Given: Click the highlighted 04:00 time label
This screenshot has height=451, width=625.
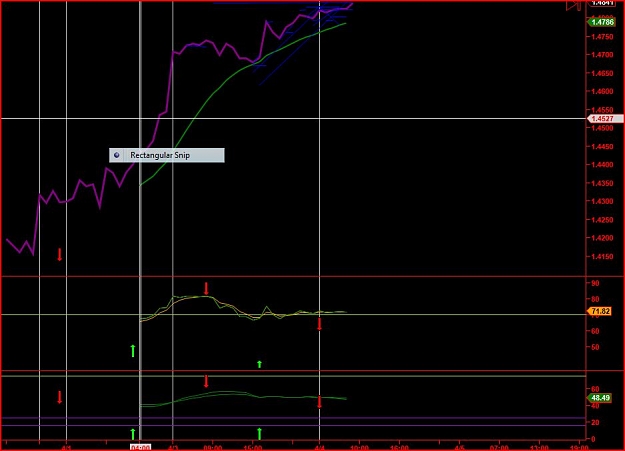Looking at the screenshot, I should (140, 447).
